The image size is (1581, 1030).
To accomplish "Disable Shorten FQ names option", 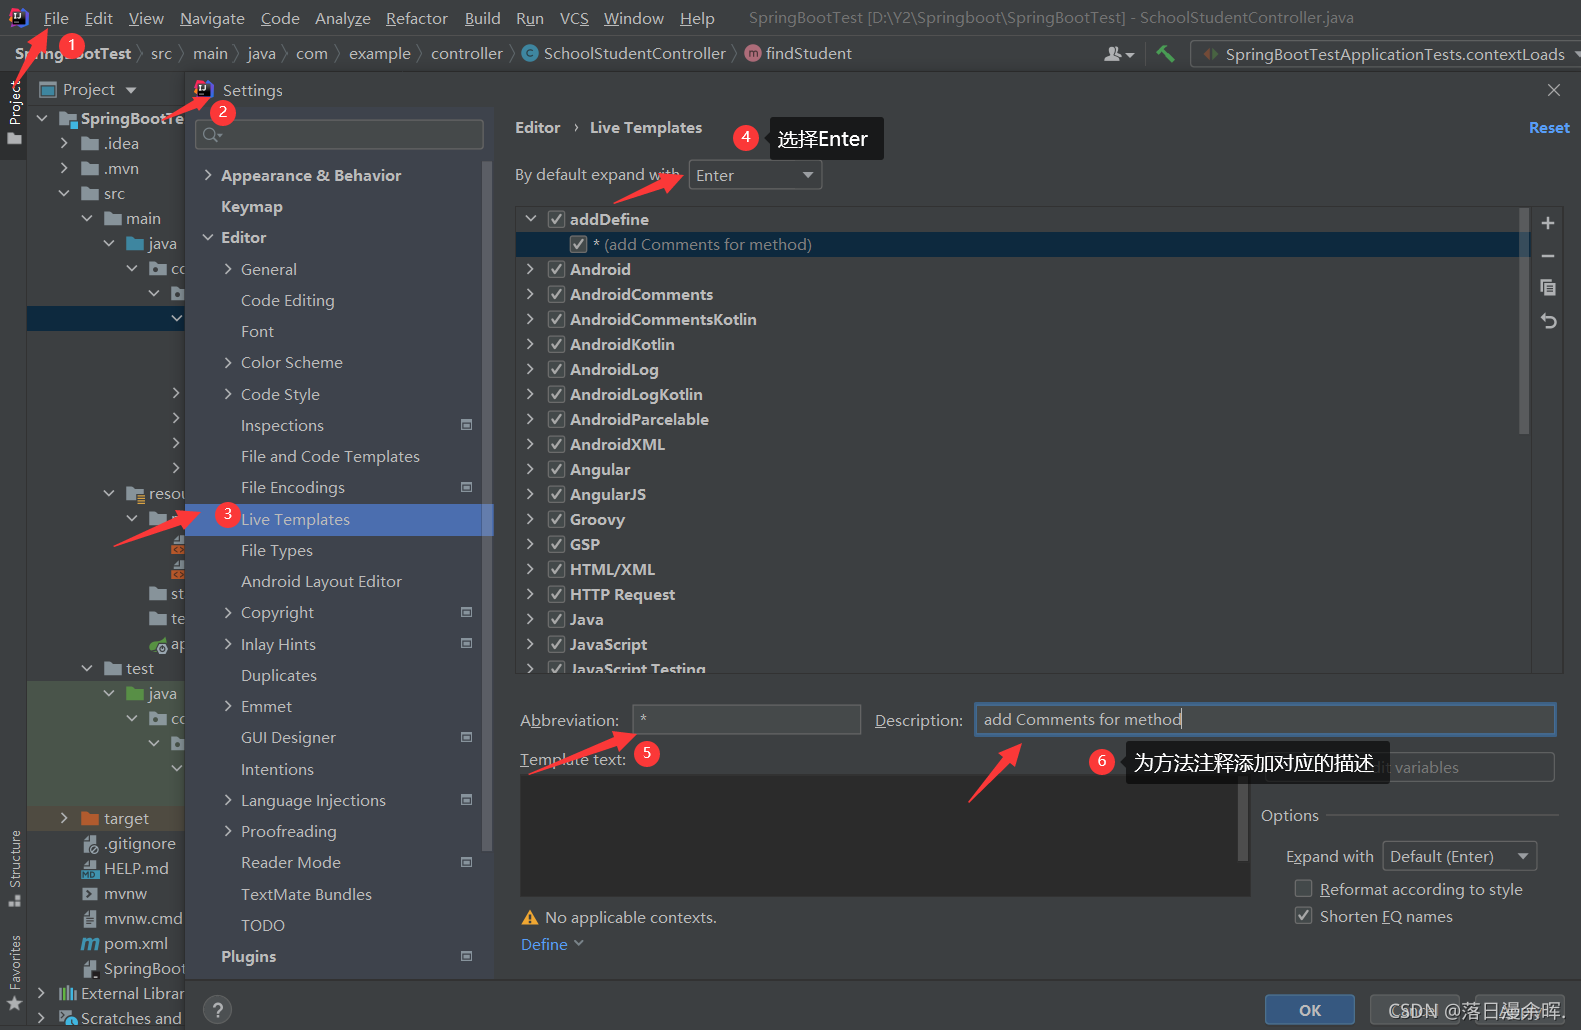I will point(1303,915).
